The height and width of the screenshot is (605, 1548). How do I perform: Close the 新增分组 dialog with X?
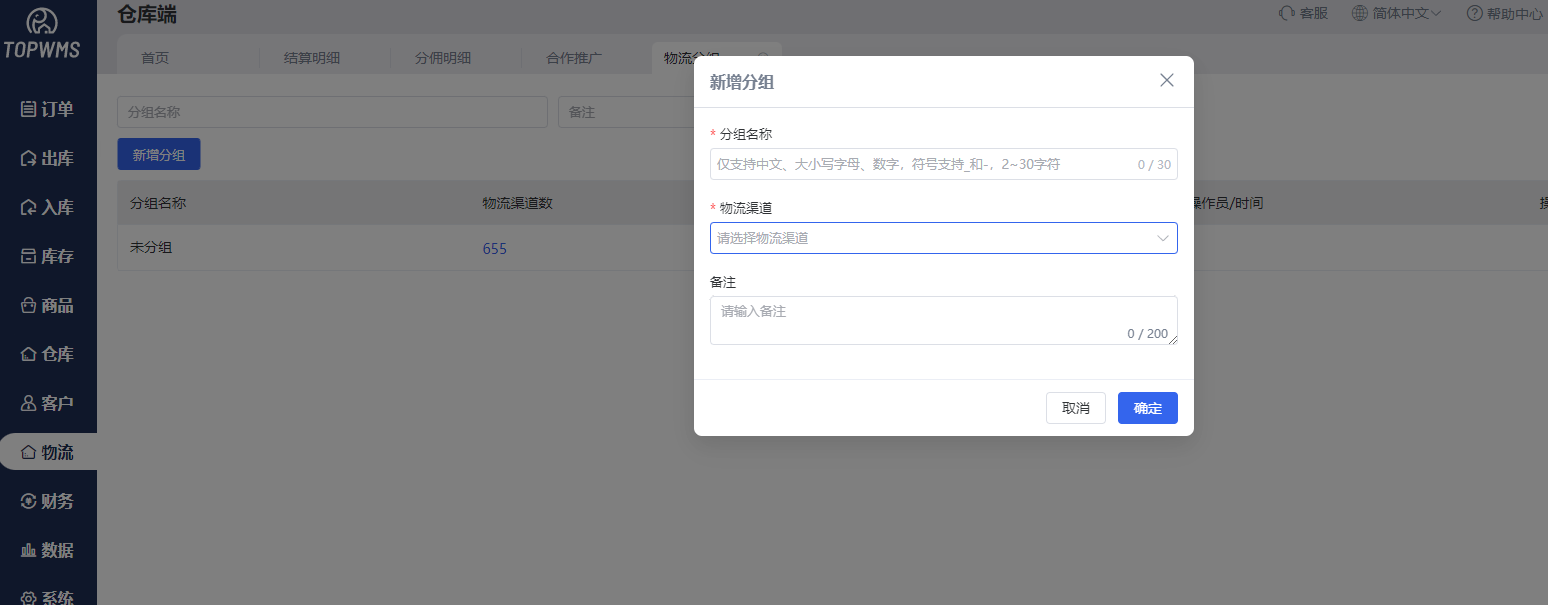pos(1166,81)
